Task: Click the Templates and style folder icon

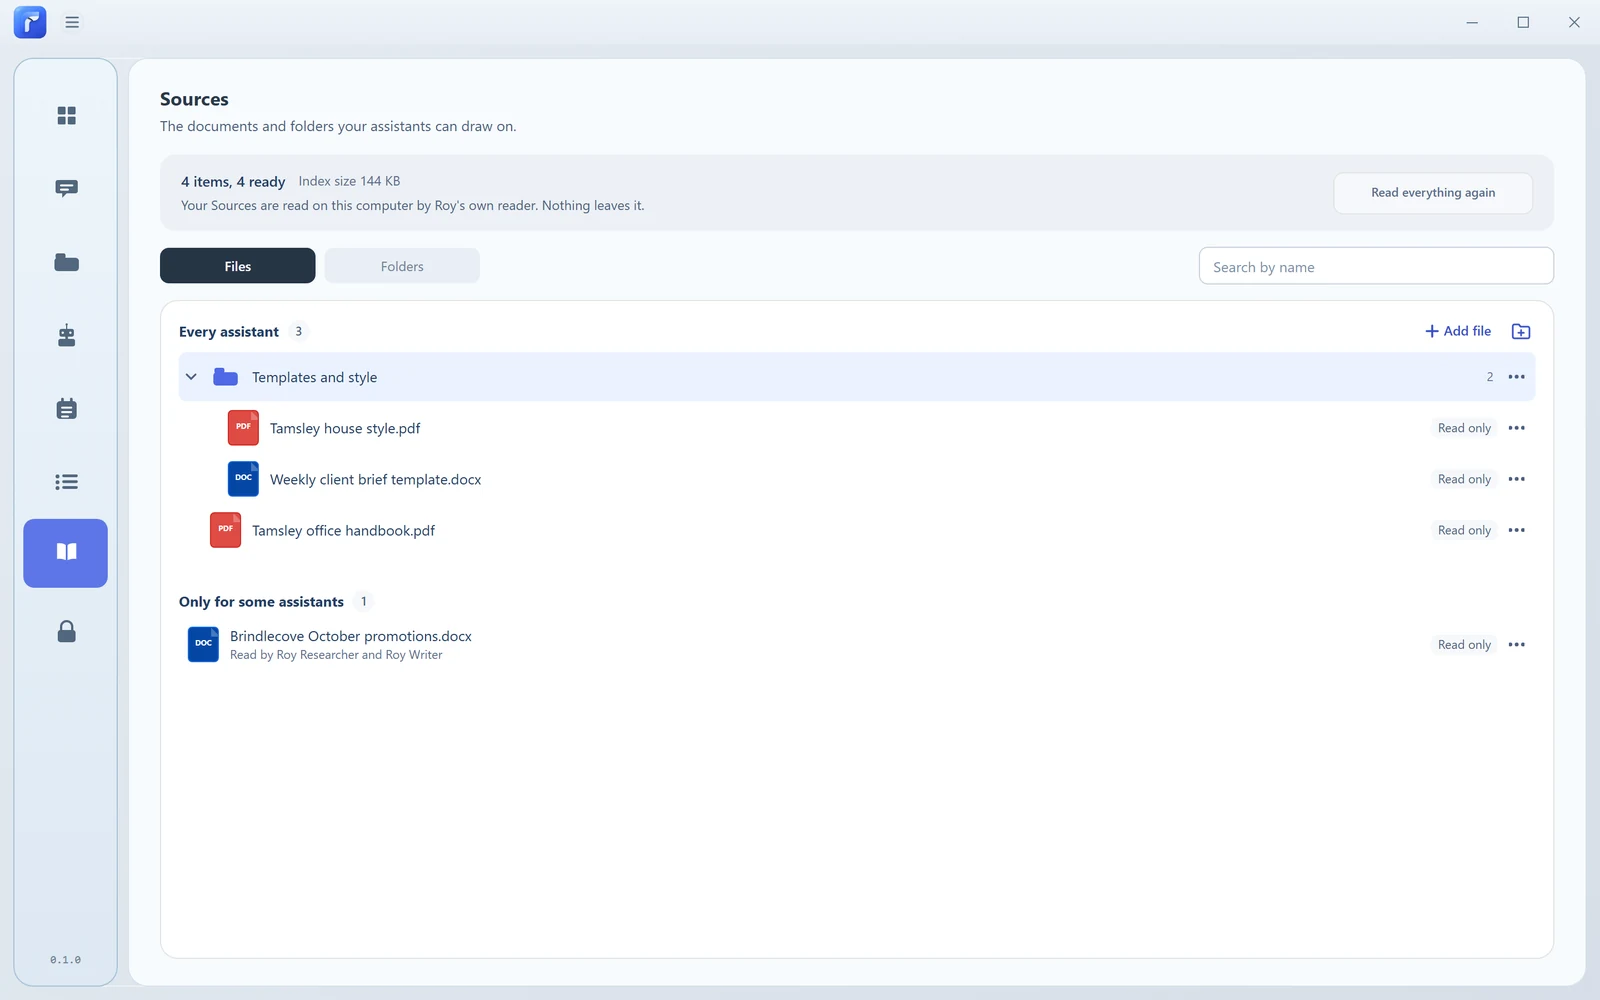Action: (x=226, y=377)
